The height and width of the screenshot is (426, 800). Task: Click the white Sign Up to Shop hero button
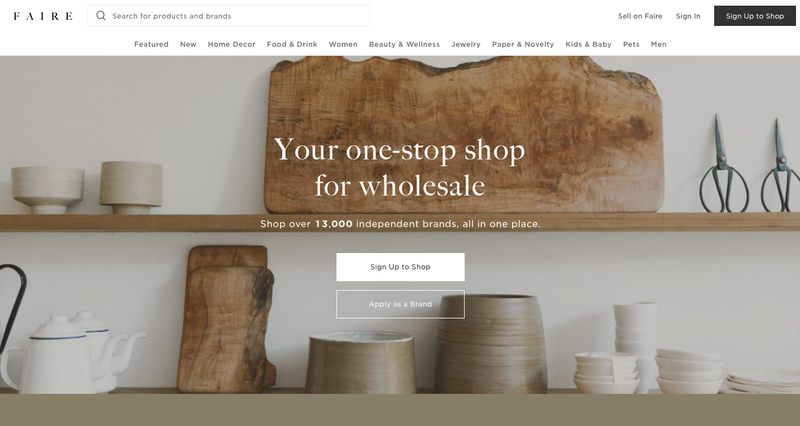(x=400, y=267)
